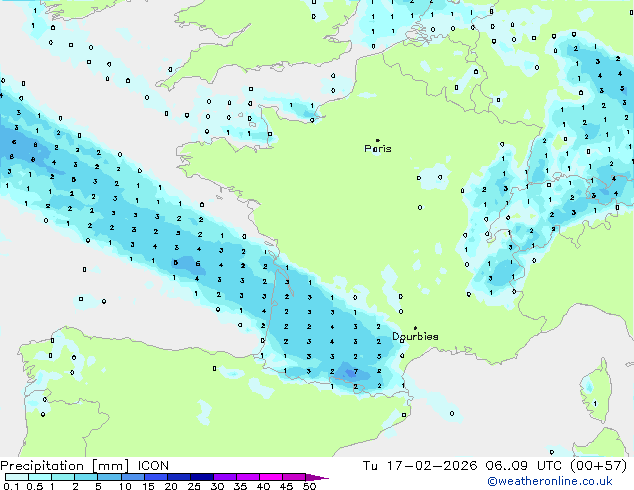Viewport: 634px width, 490px height.
Task: Click the ICON model name label
Action: [x=153, y=466]
